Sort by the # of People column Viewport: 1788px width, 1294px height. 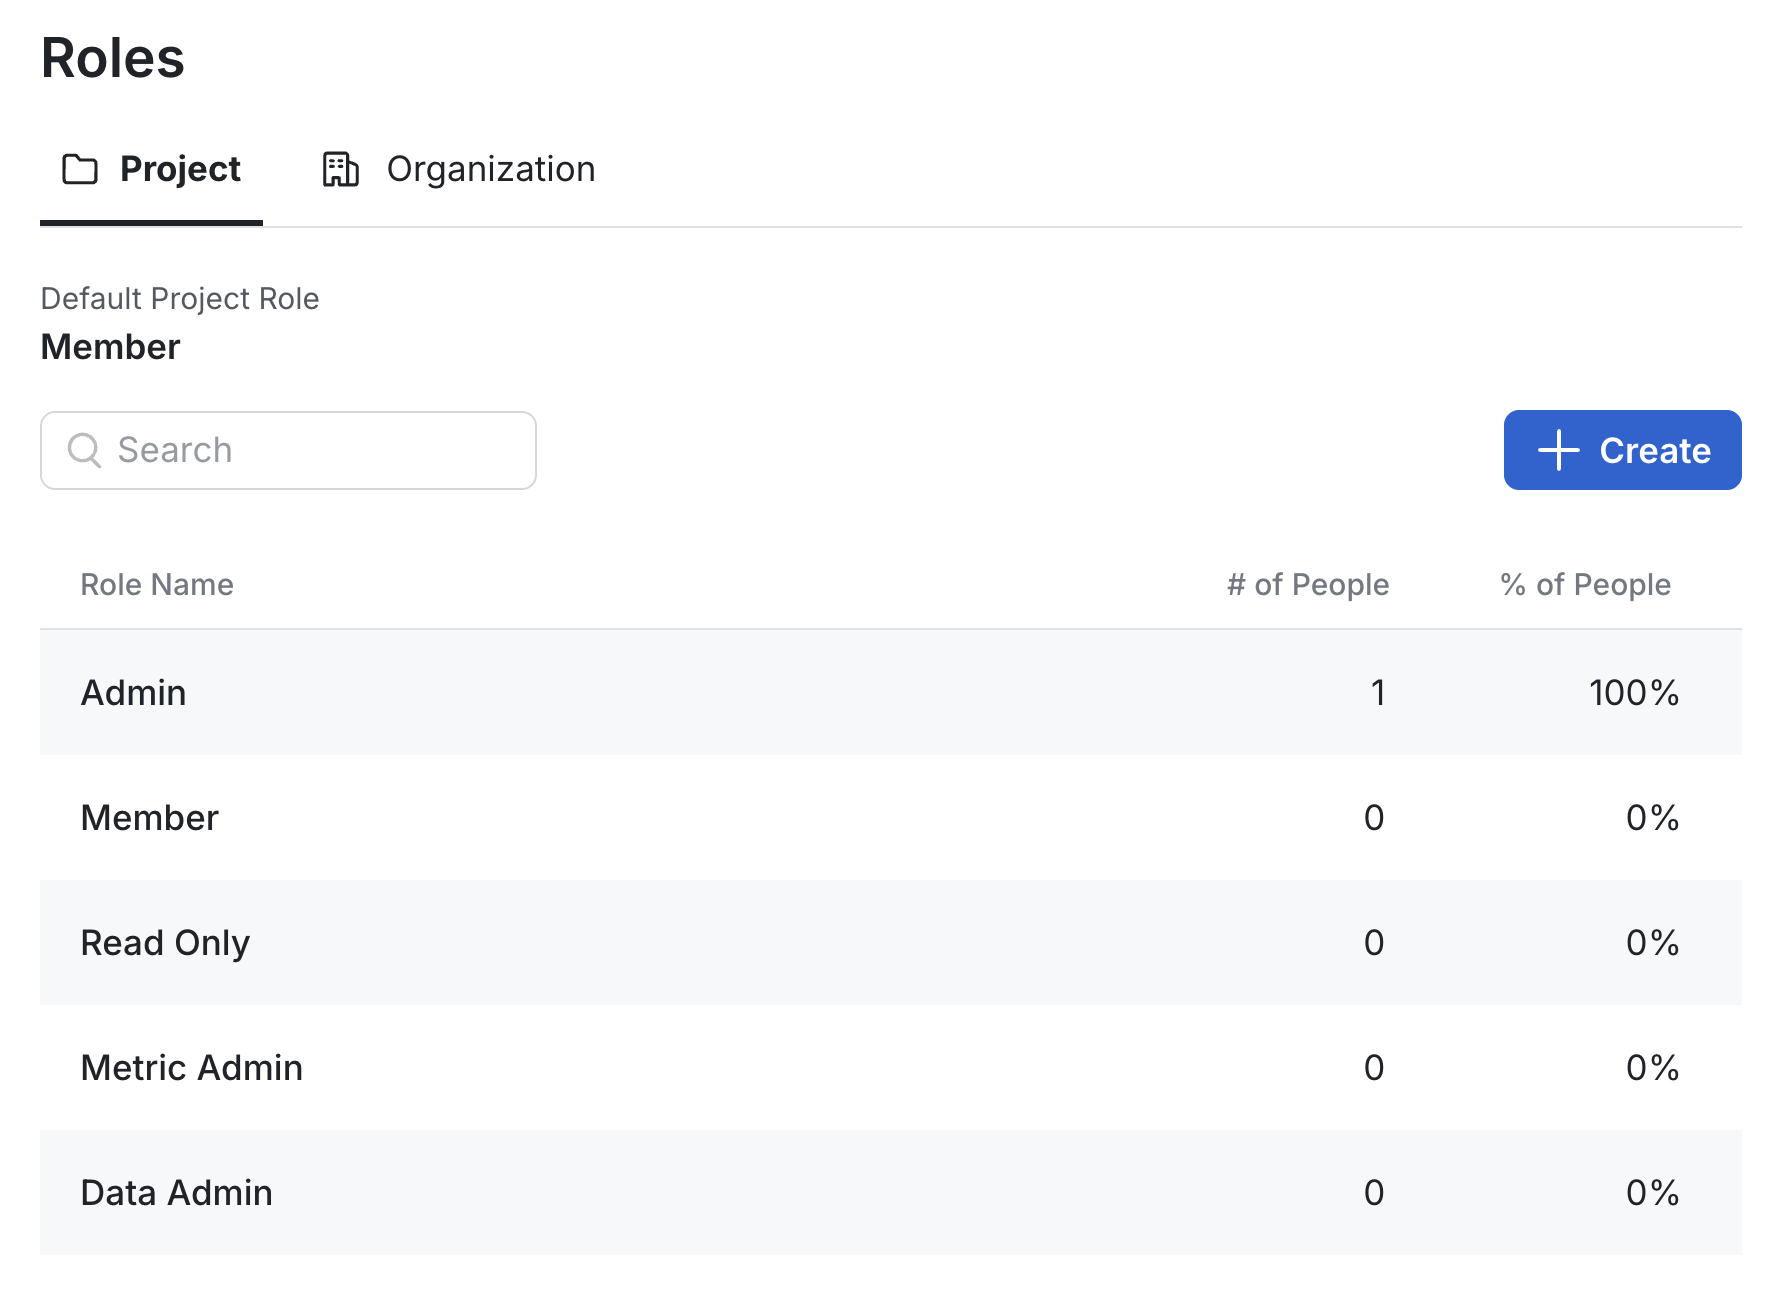tap(1307, 584)
